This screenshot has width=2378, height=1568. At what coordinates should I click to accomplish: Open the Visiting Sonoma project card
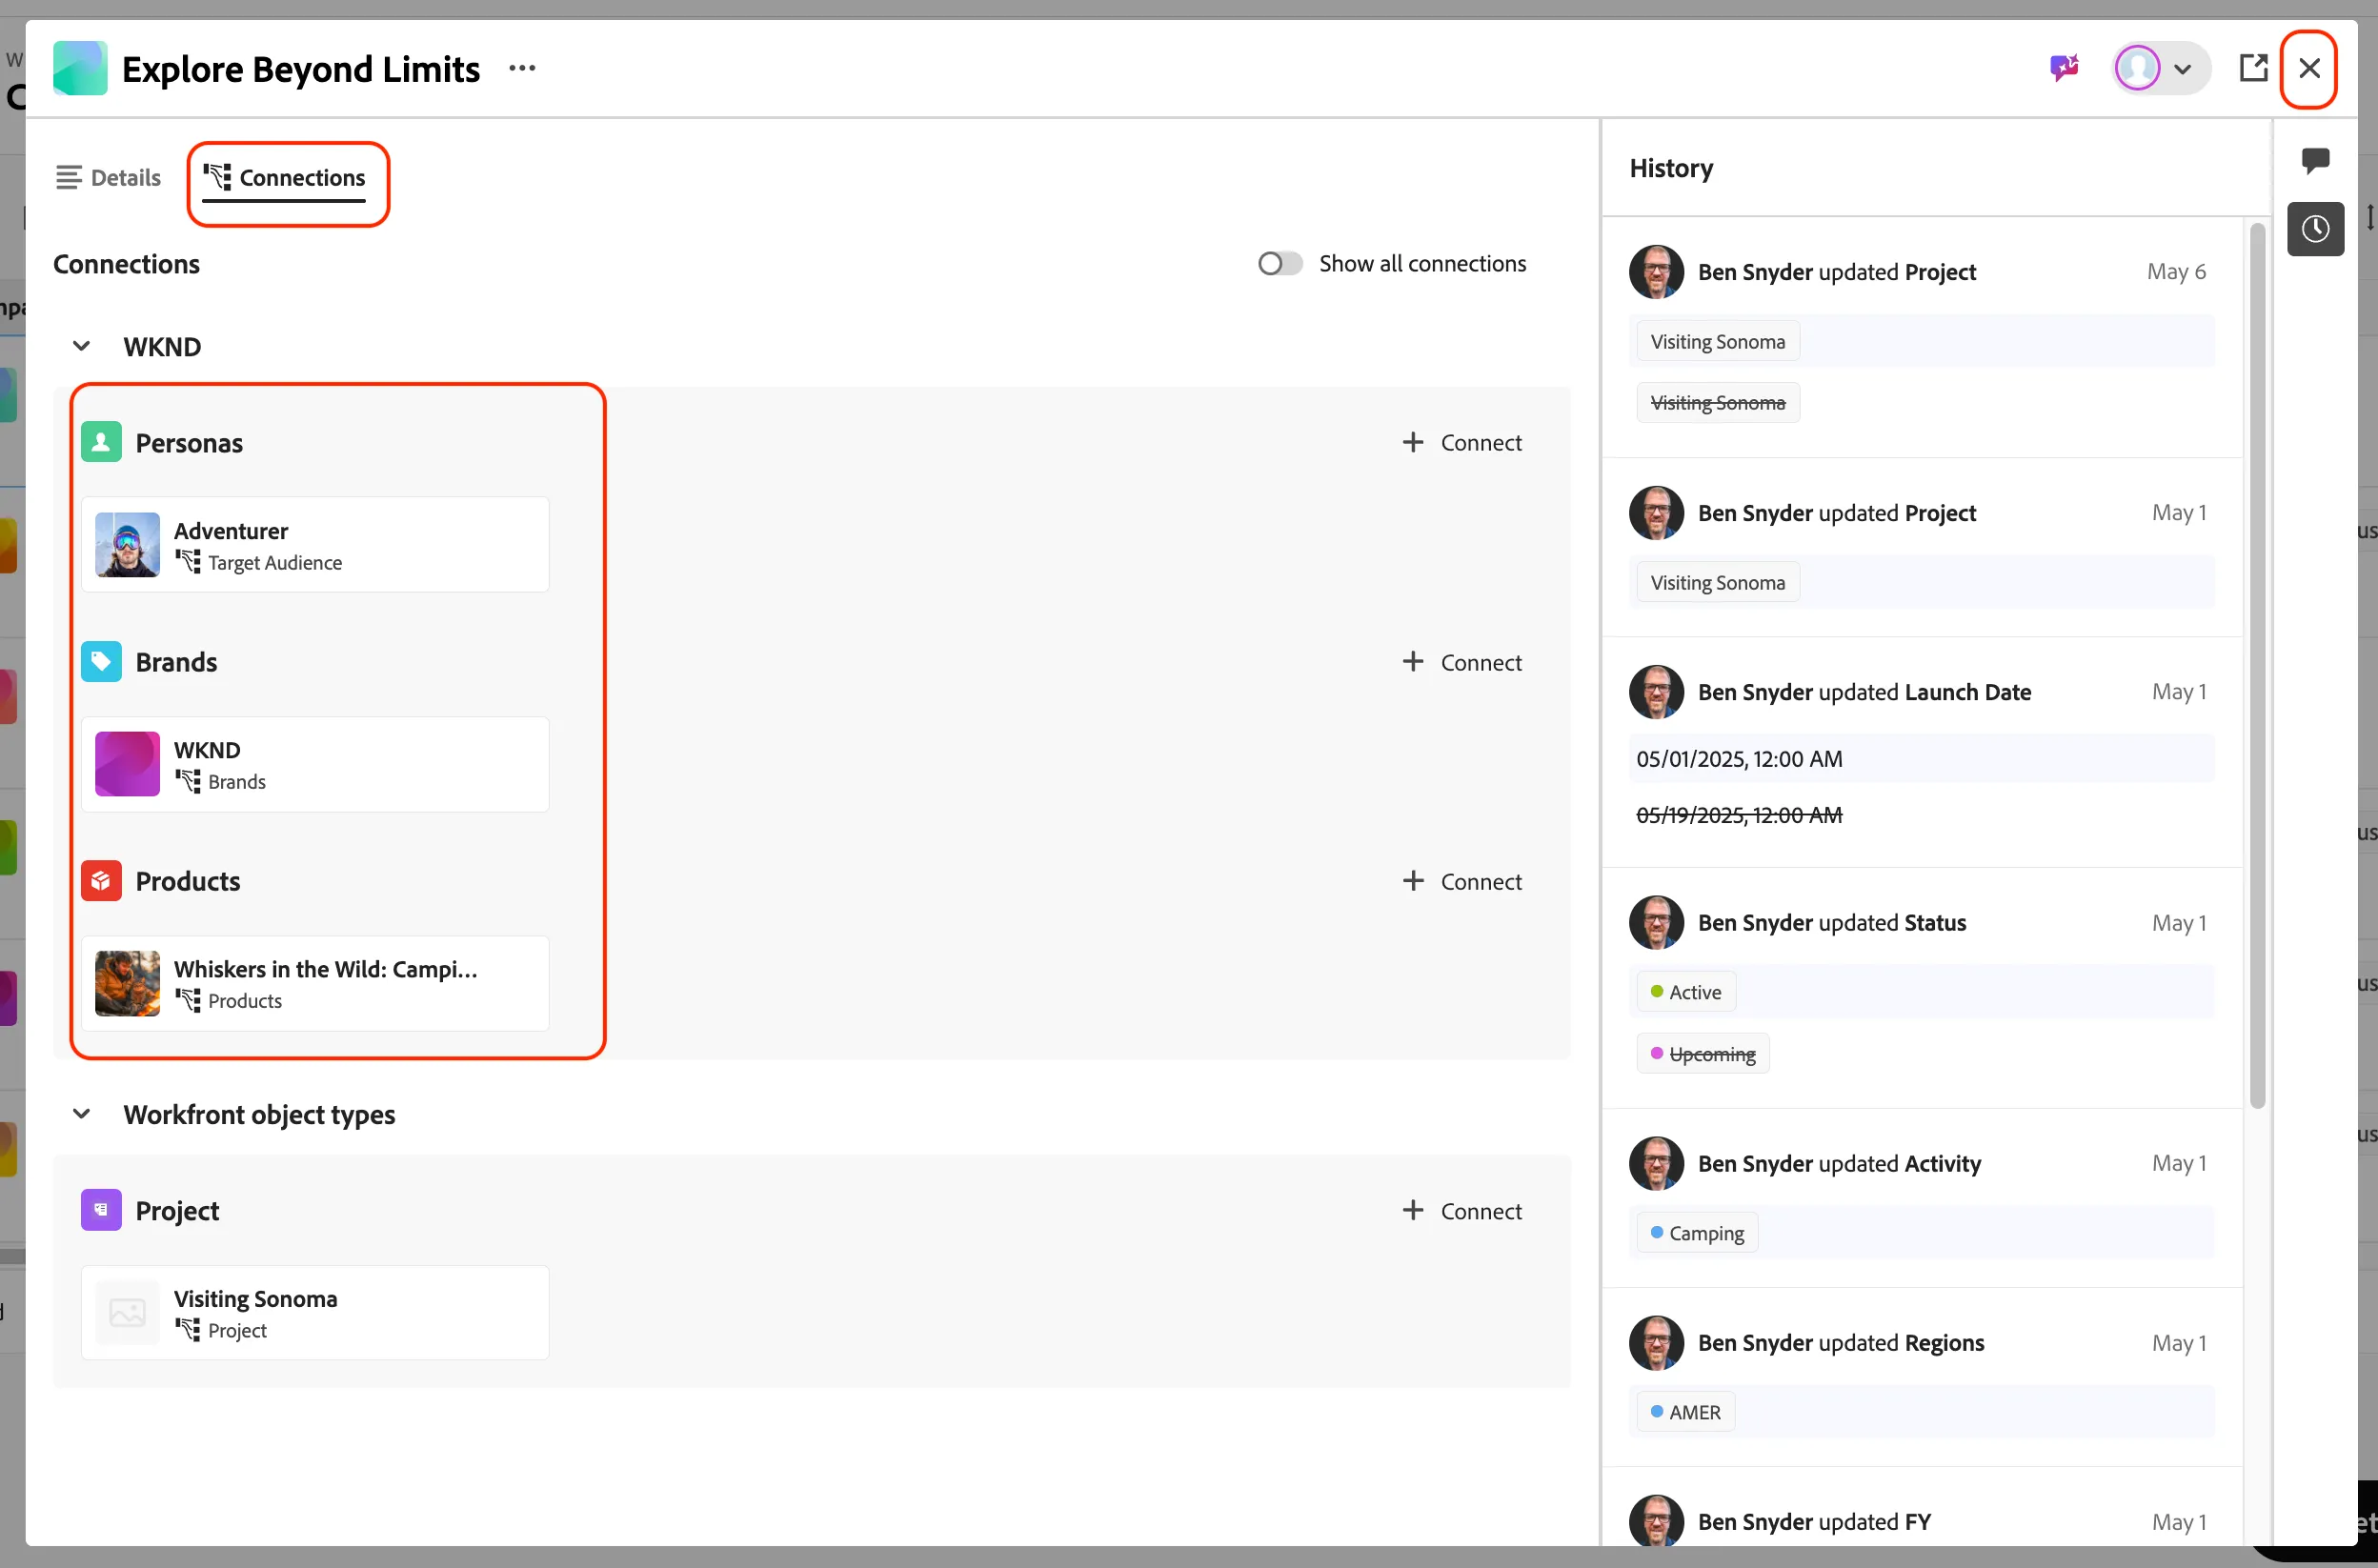pos(315,1312)
